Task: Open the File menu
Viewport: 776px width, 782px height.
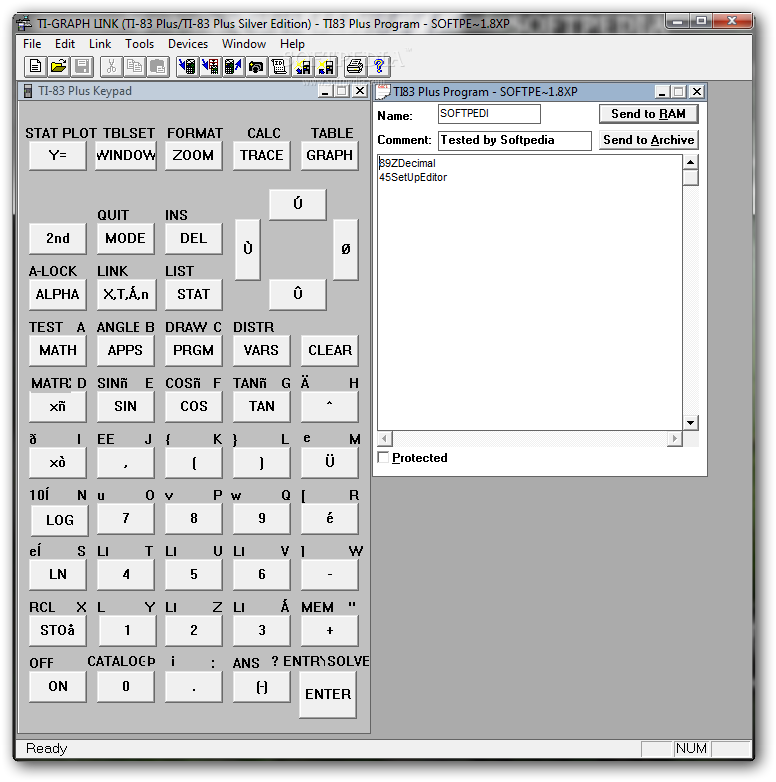Action: tap(32, 44)
